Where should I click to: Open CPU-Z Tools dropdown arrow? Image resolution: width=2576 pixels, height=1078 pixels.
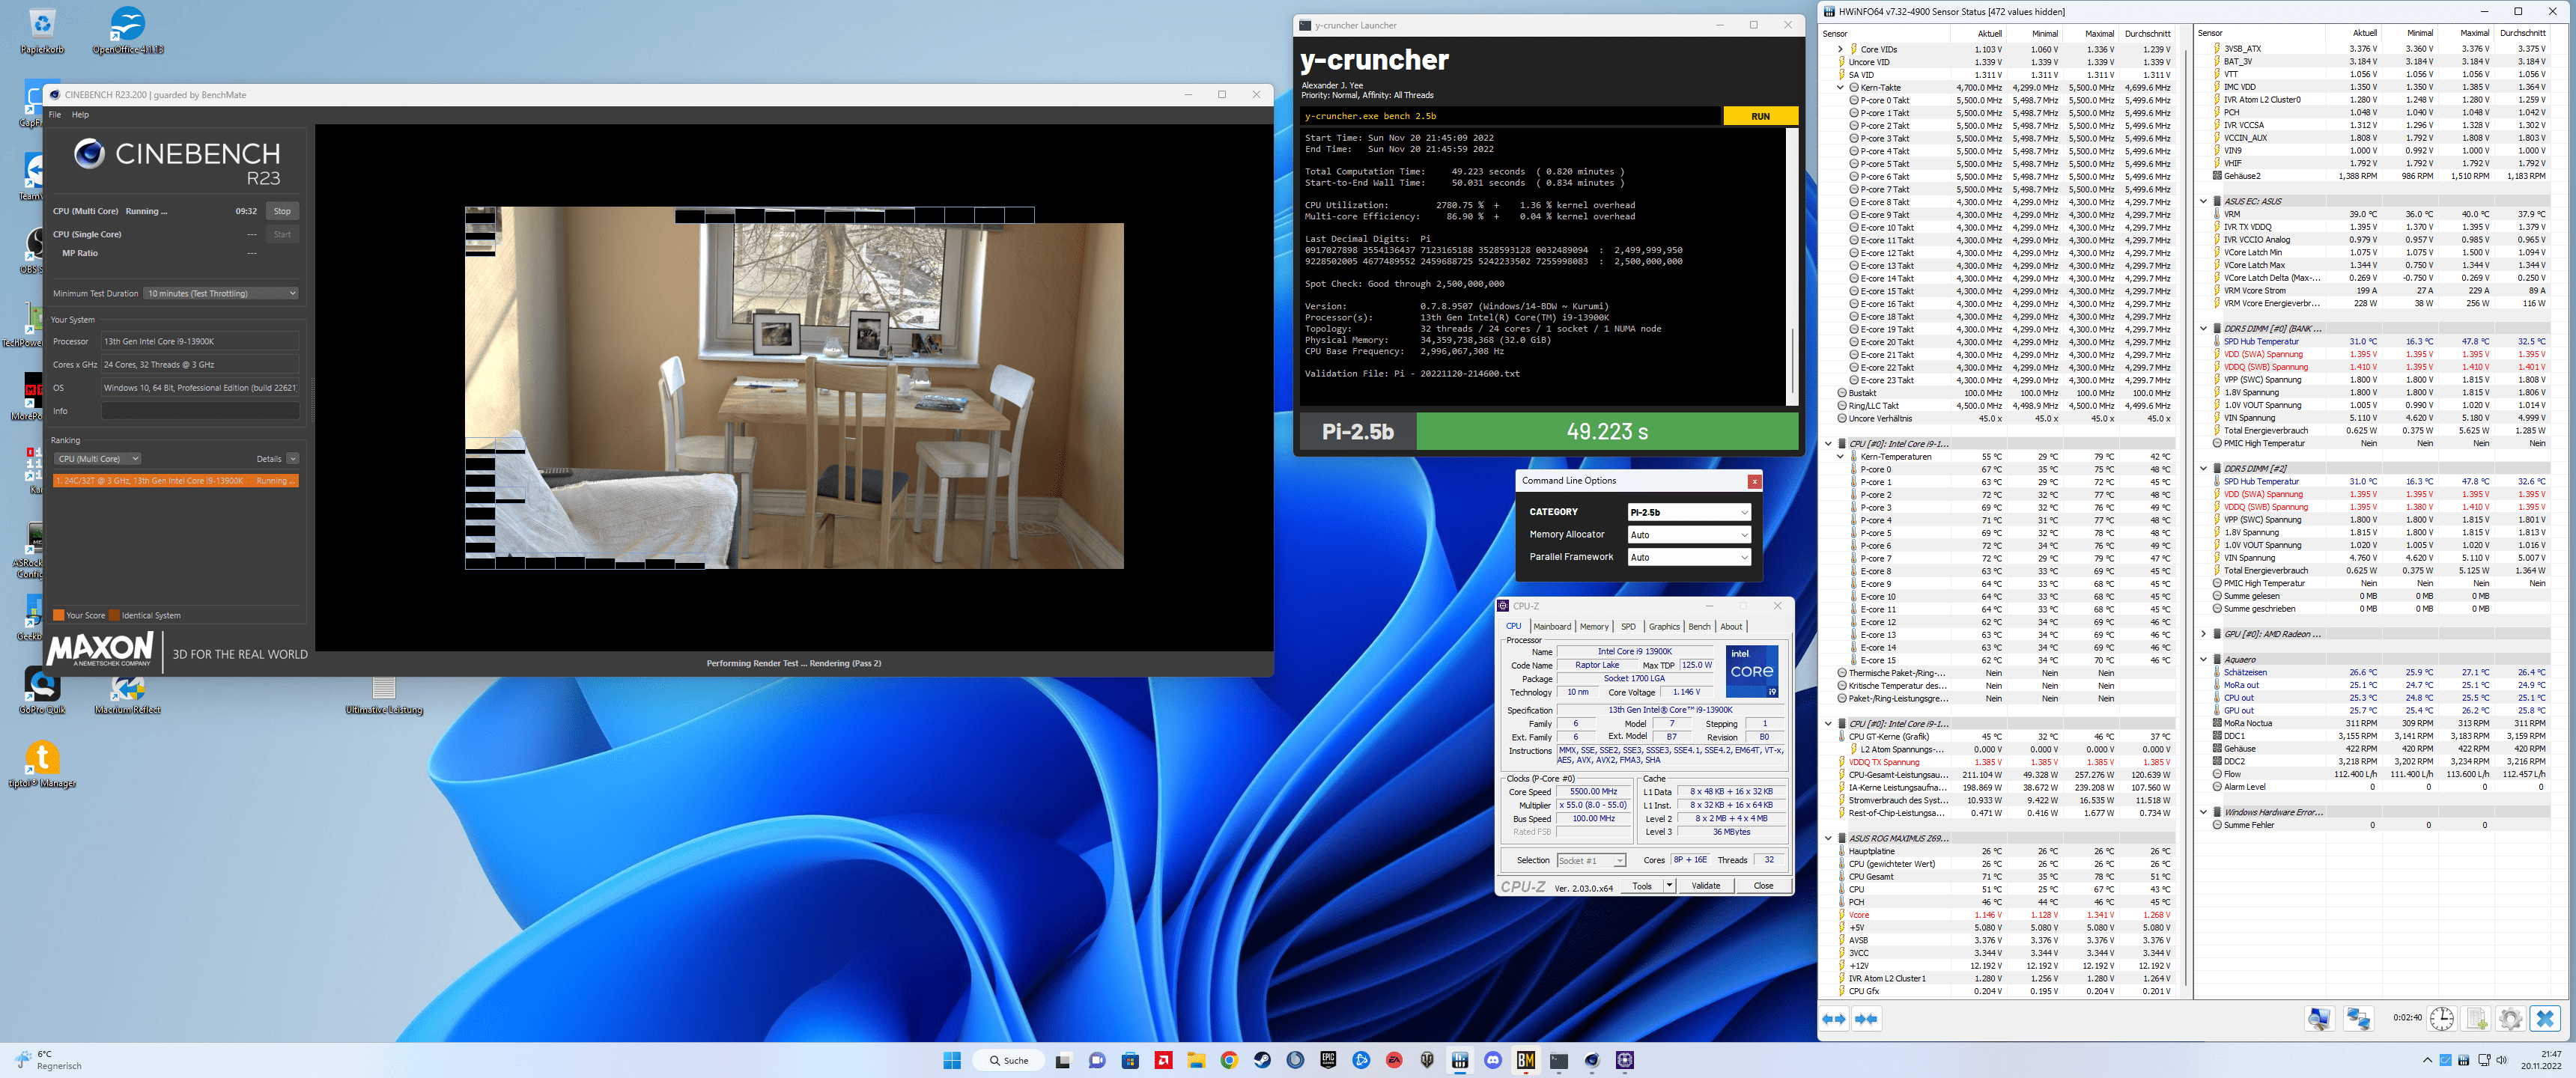click(1669, 886)
